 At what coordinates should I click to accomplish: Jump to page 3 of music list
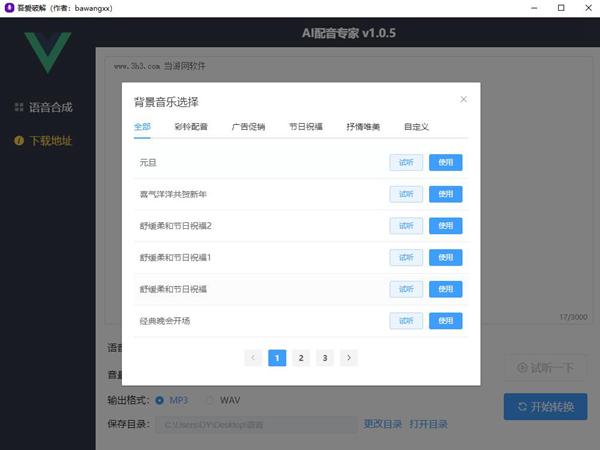(324, 357)
